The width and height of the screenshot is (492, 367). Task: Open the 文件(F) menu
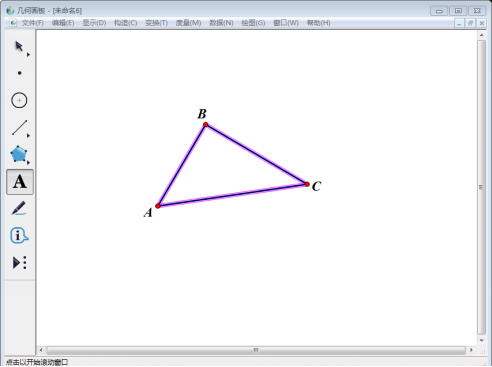33,23
